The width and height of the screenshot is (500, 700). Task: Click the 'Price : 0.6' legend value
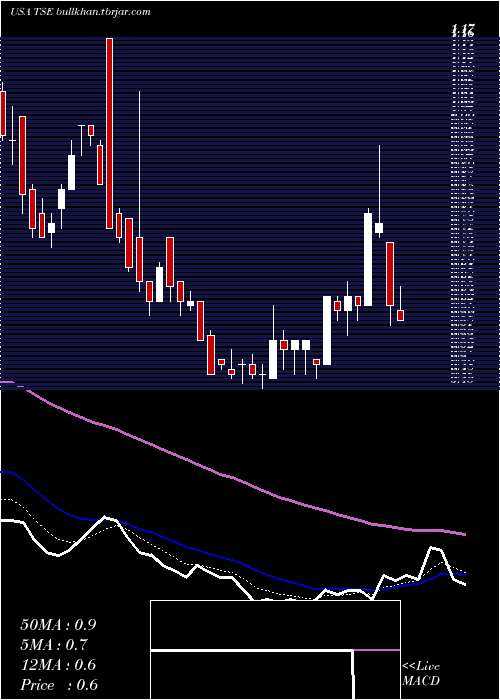[x=59, y=685]
